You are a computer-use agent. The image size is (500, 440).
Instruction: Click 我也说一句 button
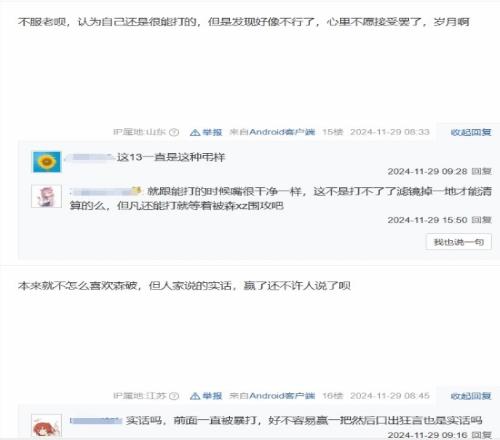(459, 242)
